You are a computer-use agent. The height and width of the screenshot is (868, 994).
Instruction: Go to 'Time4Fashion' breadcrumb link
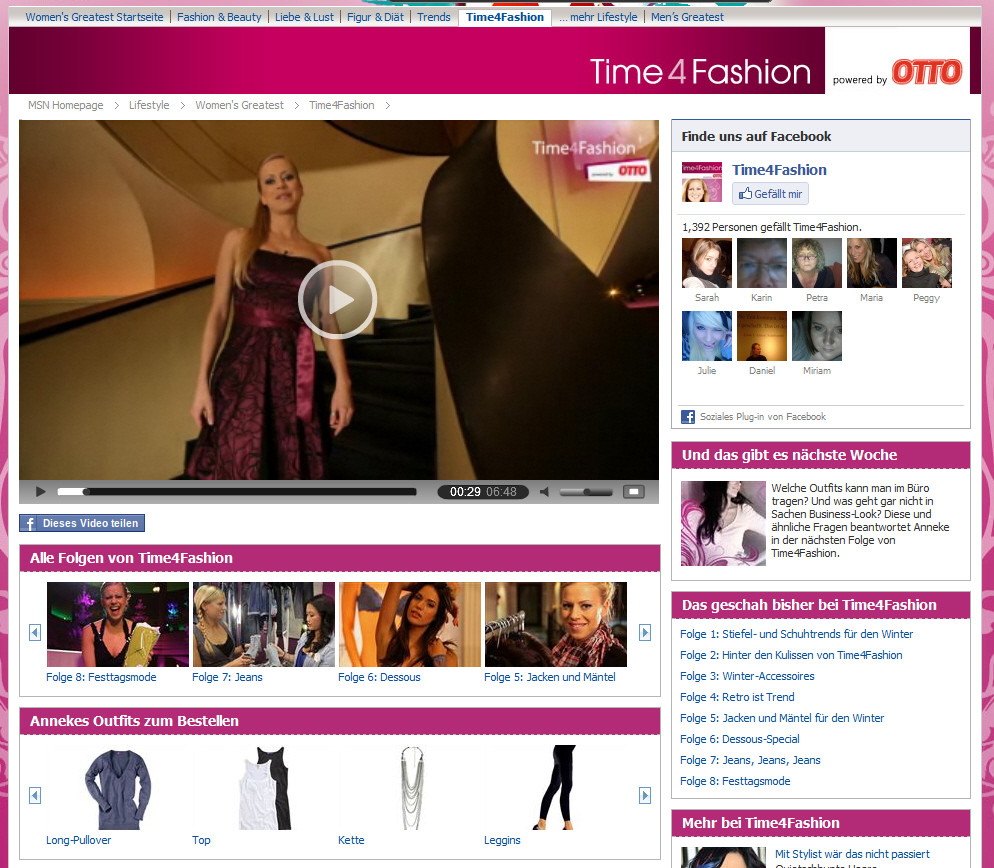coord(342,105)
